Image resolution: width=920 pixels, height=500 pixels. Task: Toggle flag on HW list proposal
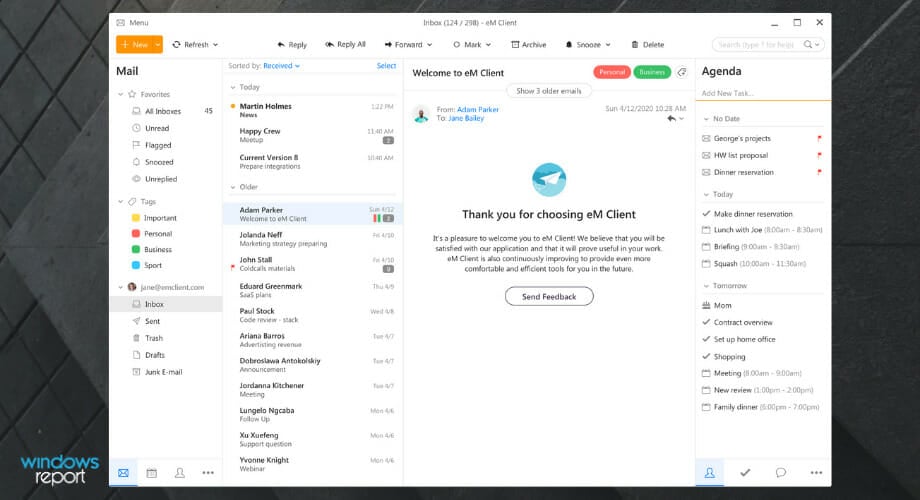[819, 156]
